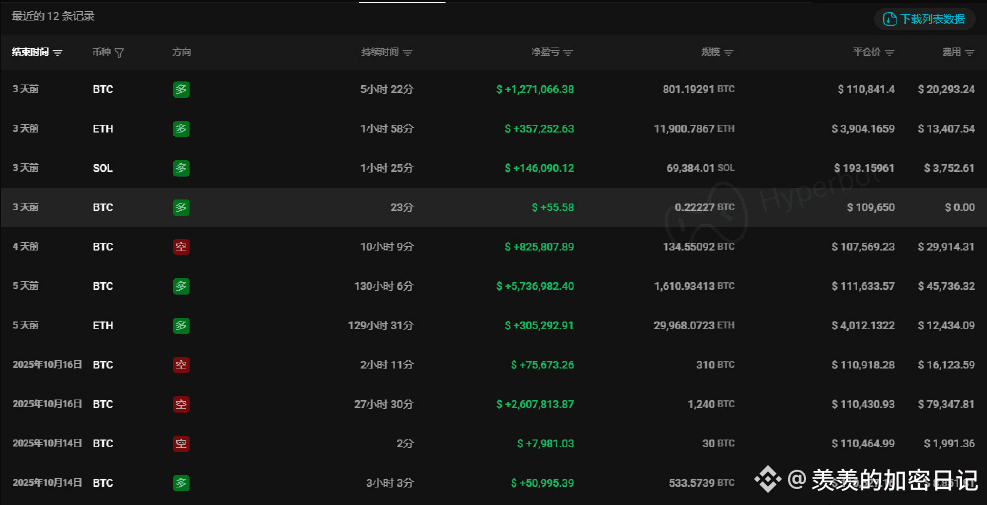987x505 pixels.
Task: Sort by position size icon
Action: (x=728, y=52)
